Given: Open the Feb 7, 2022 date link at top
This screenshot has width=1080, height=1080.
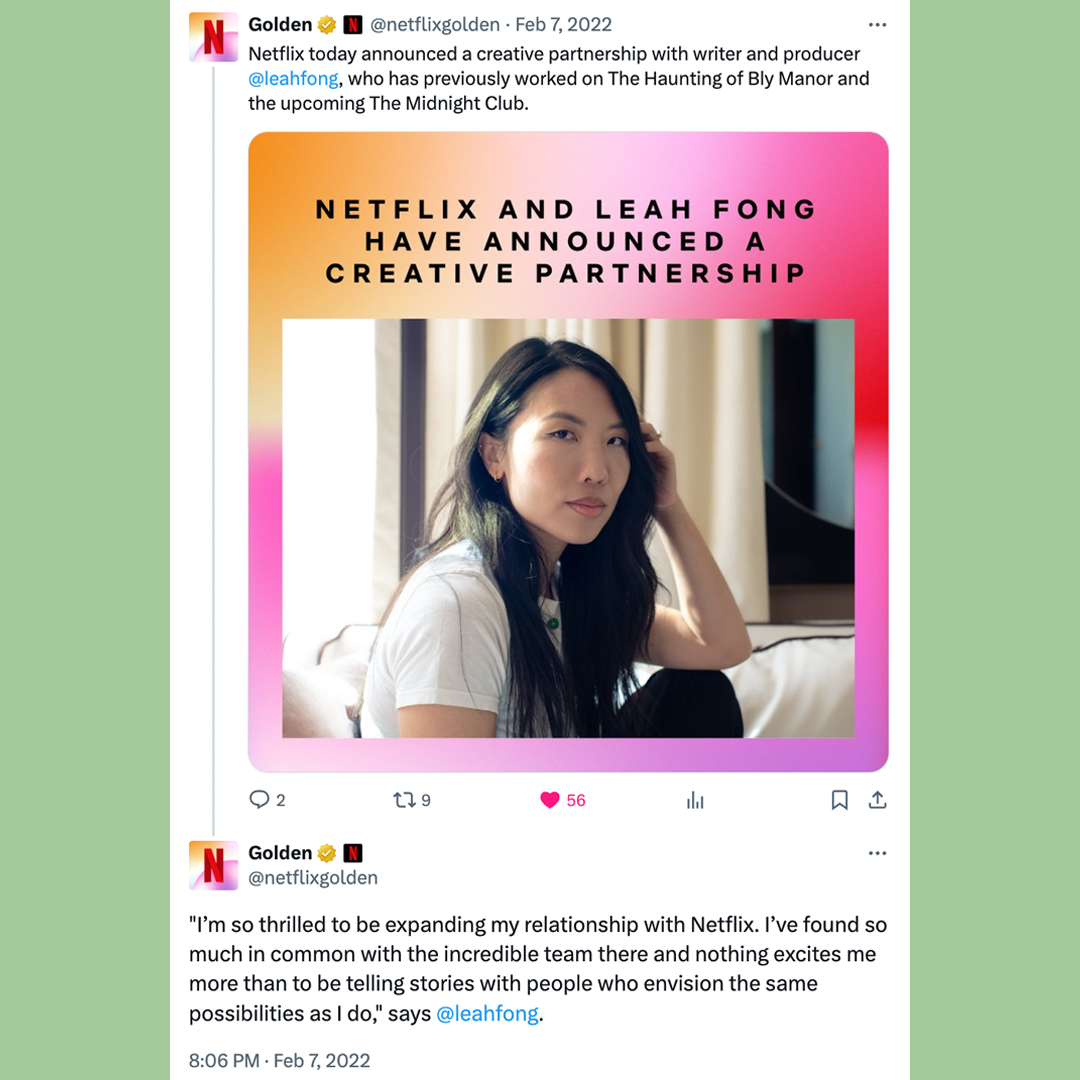Looking at the screenshot, I should coord(563,25).
